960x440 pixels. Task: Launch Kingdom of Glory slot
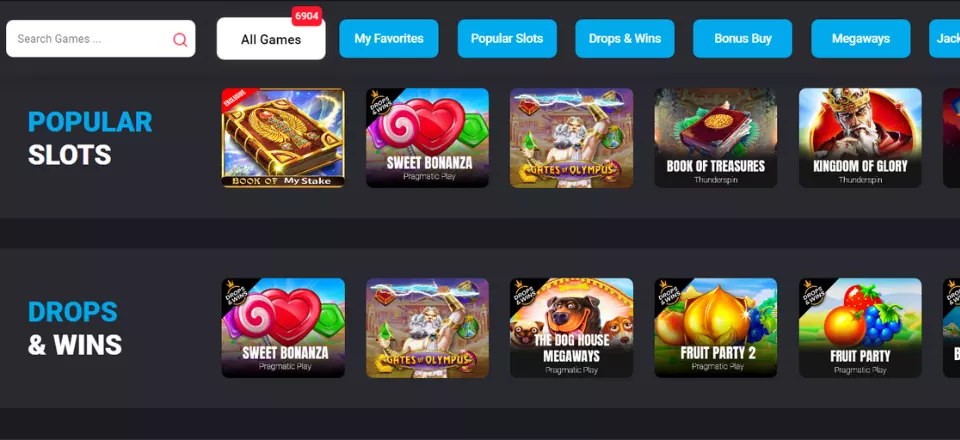860,138
